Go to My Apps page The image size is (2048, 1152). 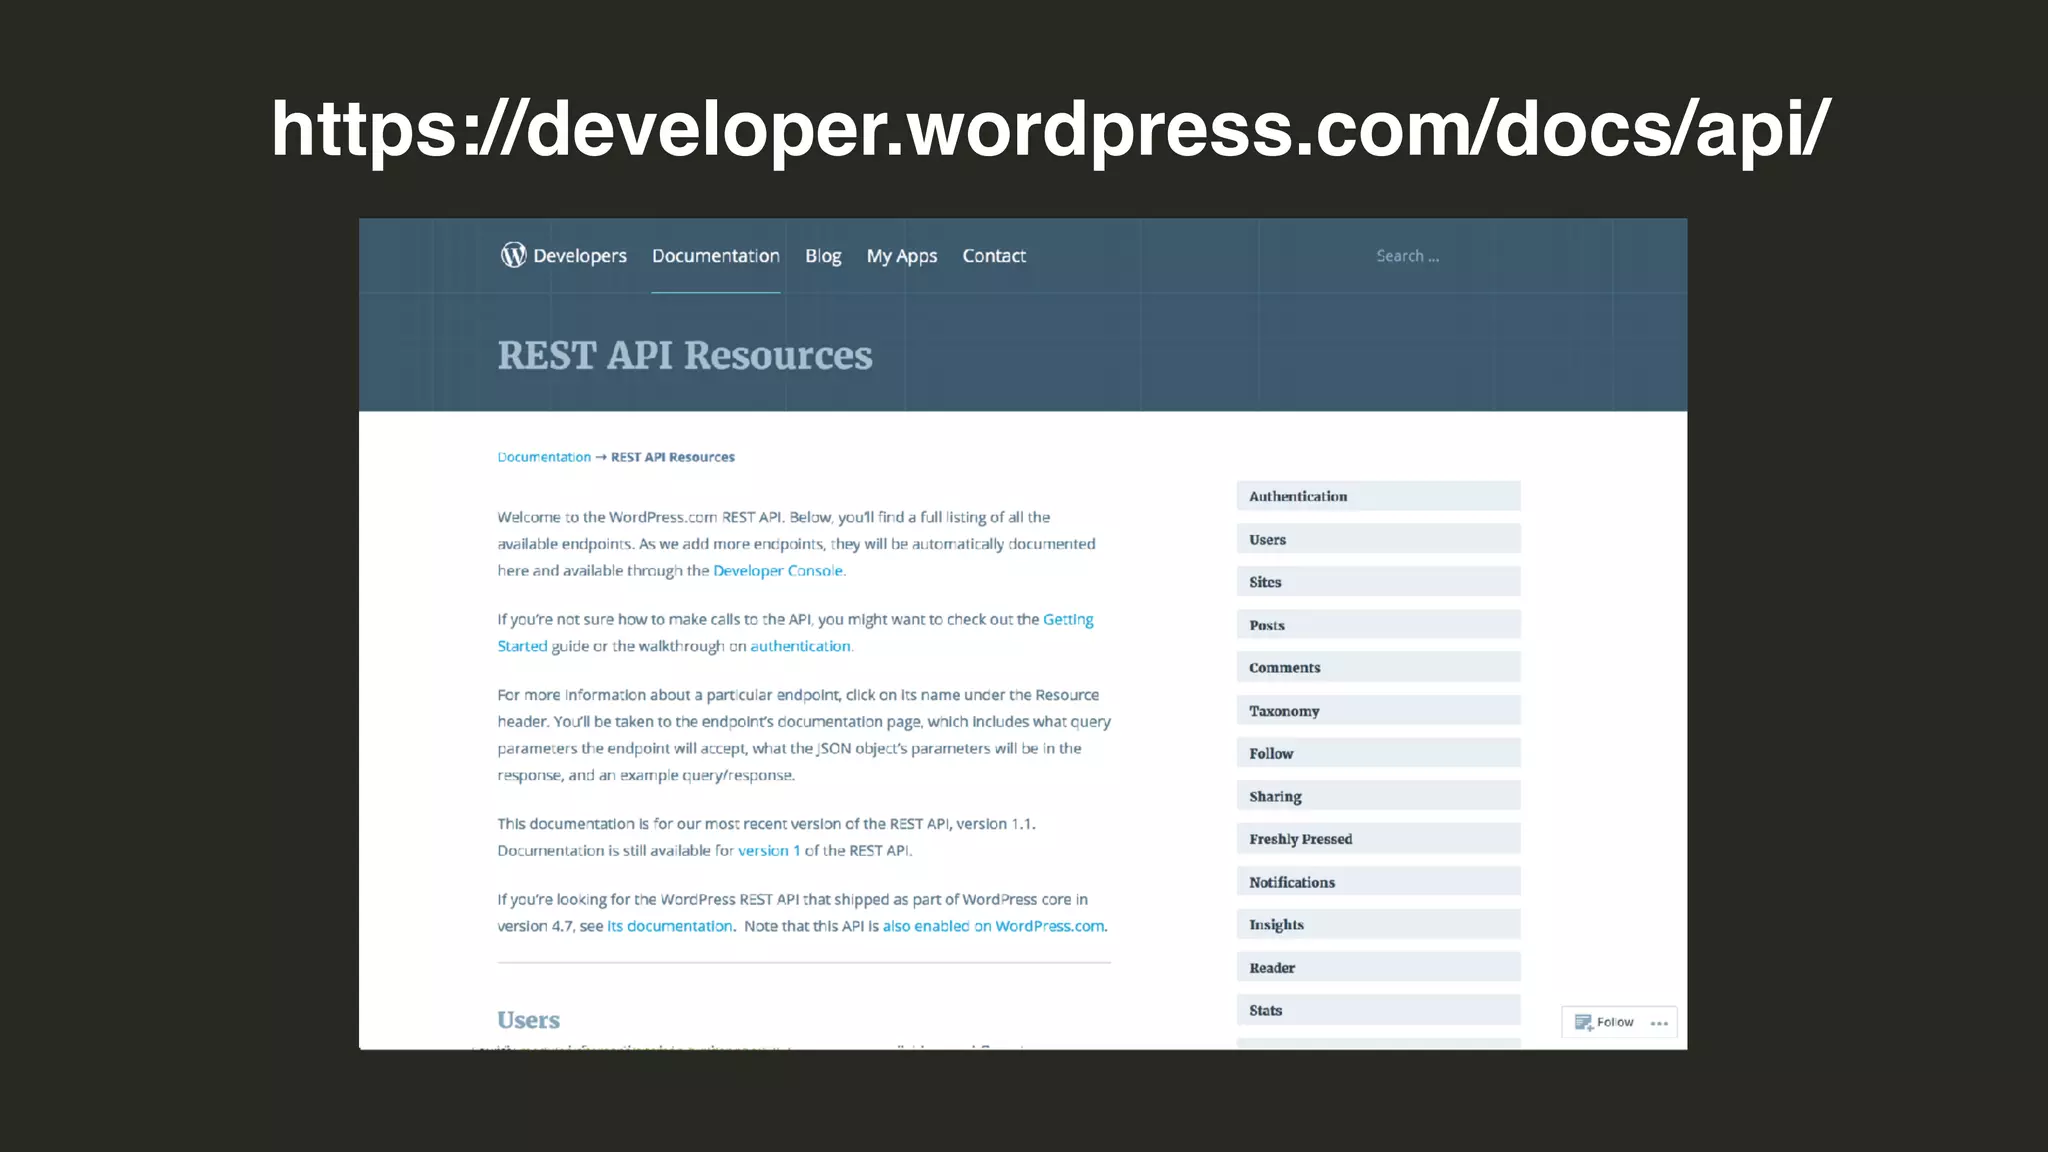pos(901,256)
